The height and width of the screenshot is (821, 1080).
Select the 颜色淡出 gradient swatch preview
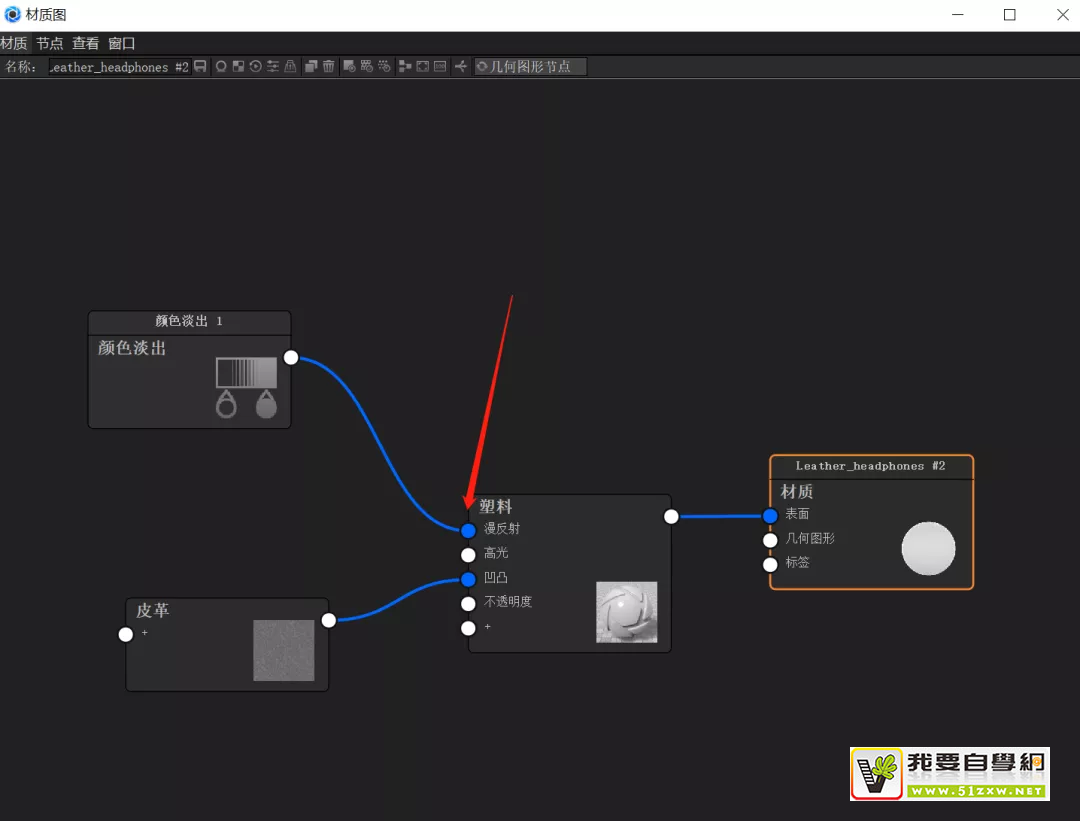246,373
